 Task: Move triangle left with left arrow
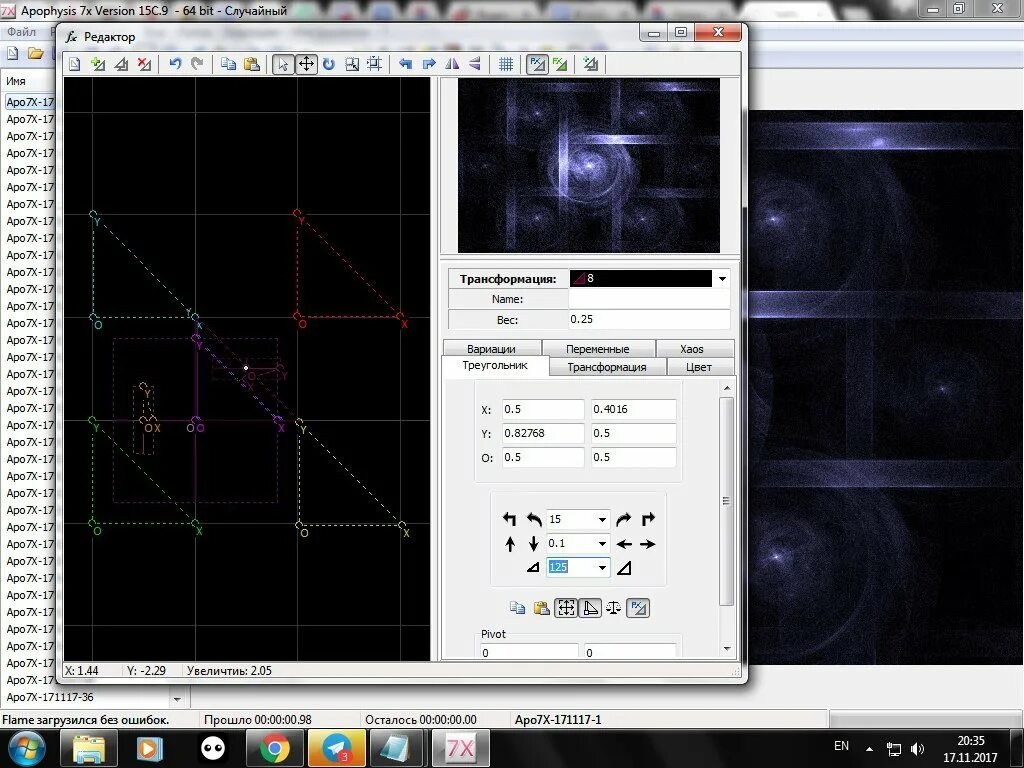click(x=624, y=543)
